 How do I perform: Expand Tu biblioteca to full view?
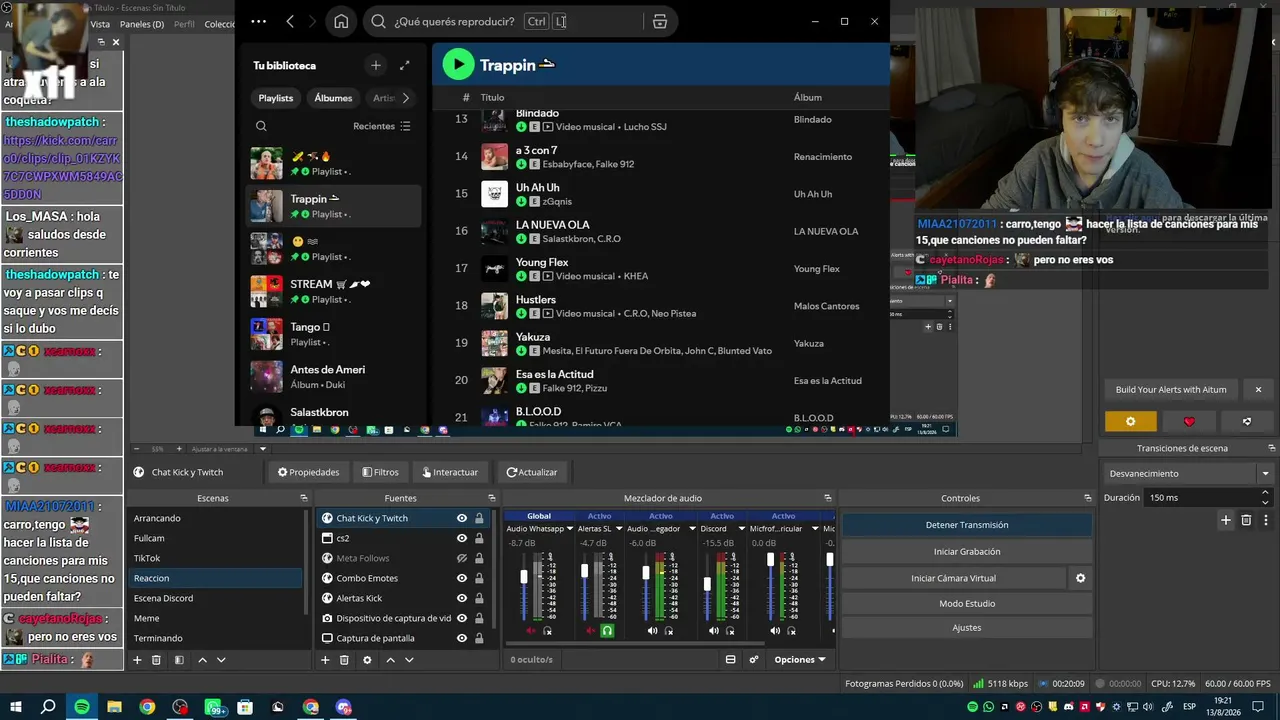404,65
